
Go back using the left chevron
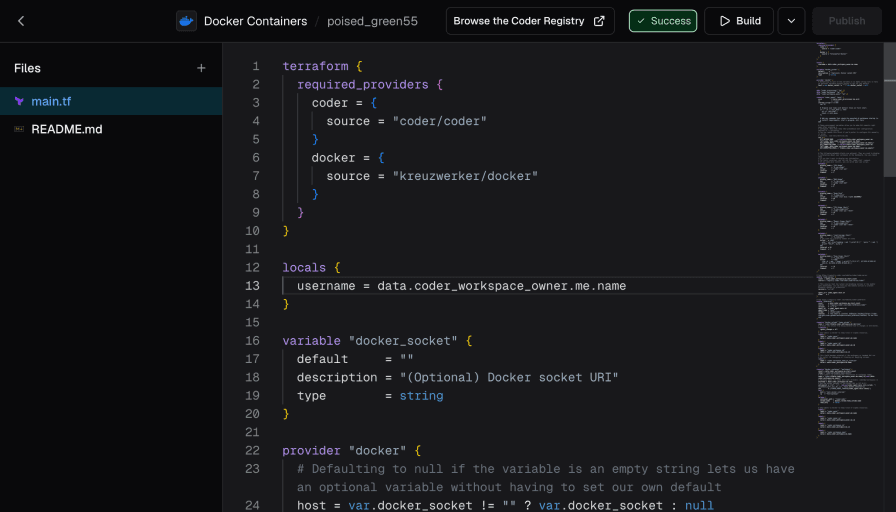click(21, 21)
